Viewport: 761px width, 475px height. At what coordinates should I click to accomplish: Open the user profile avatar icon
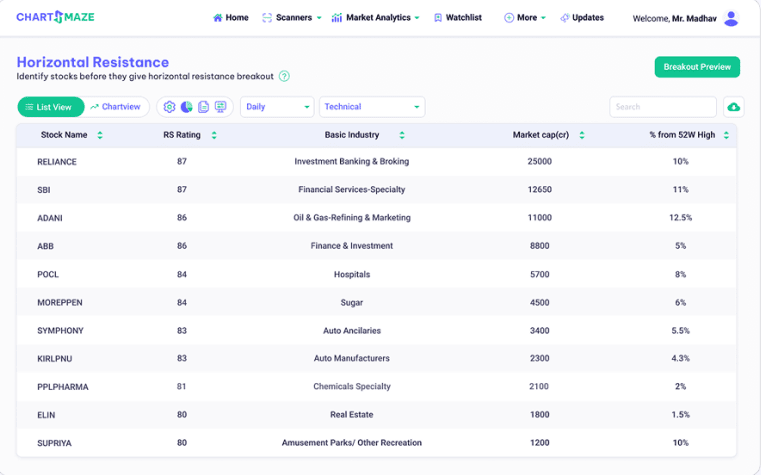pyautogui.click(x=731, y=18)
